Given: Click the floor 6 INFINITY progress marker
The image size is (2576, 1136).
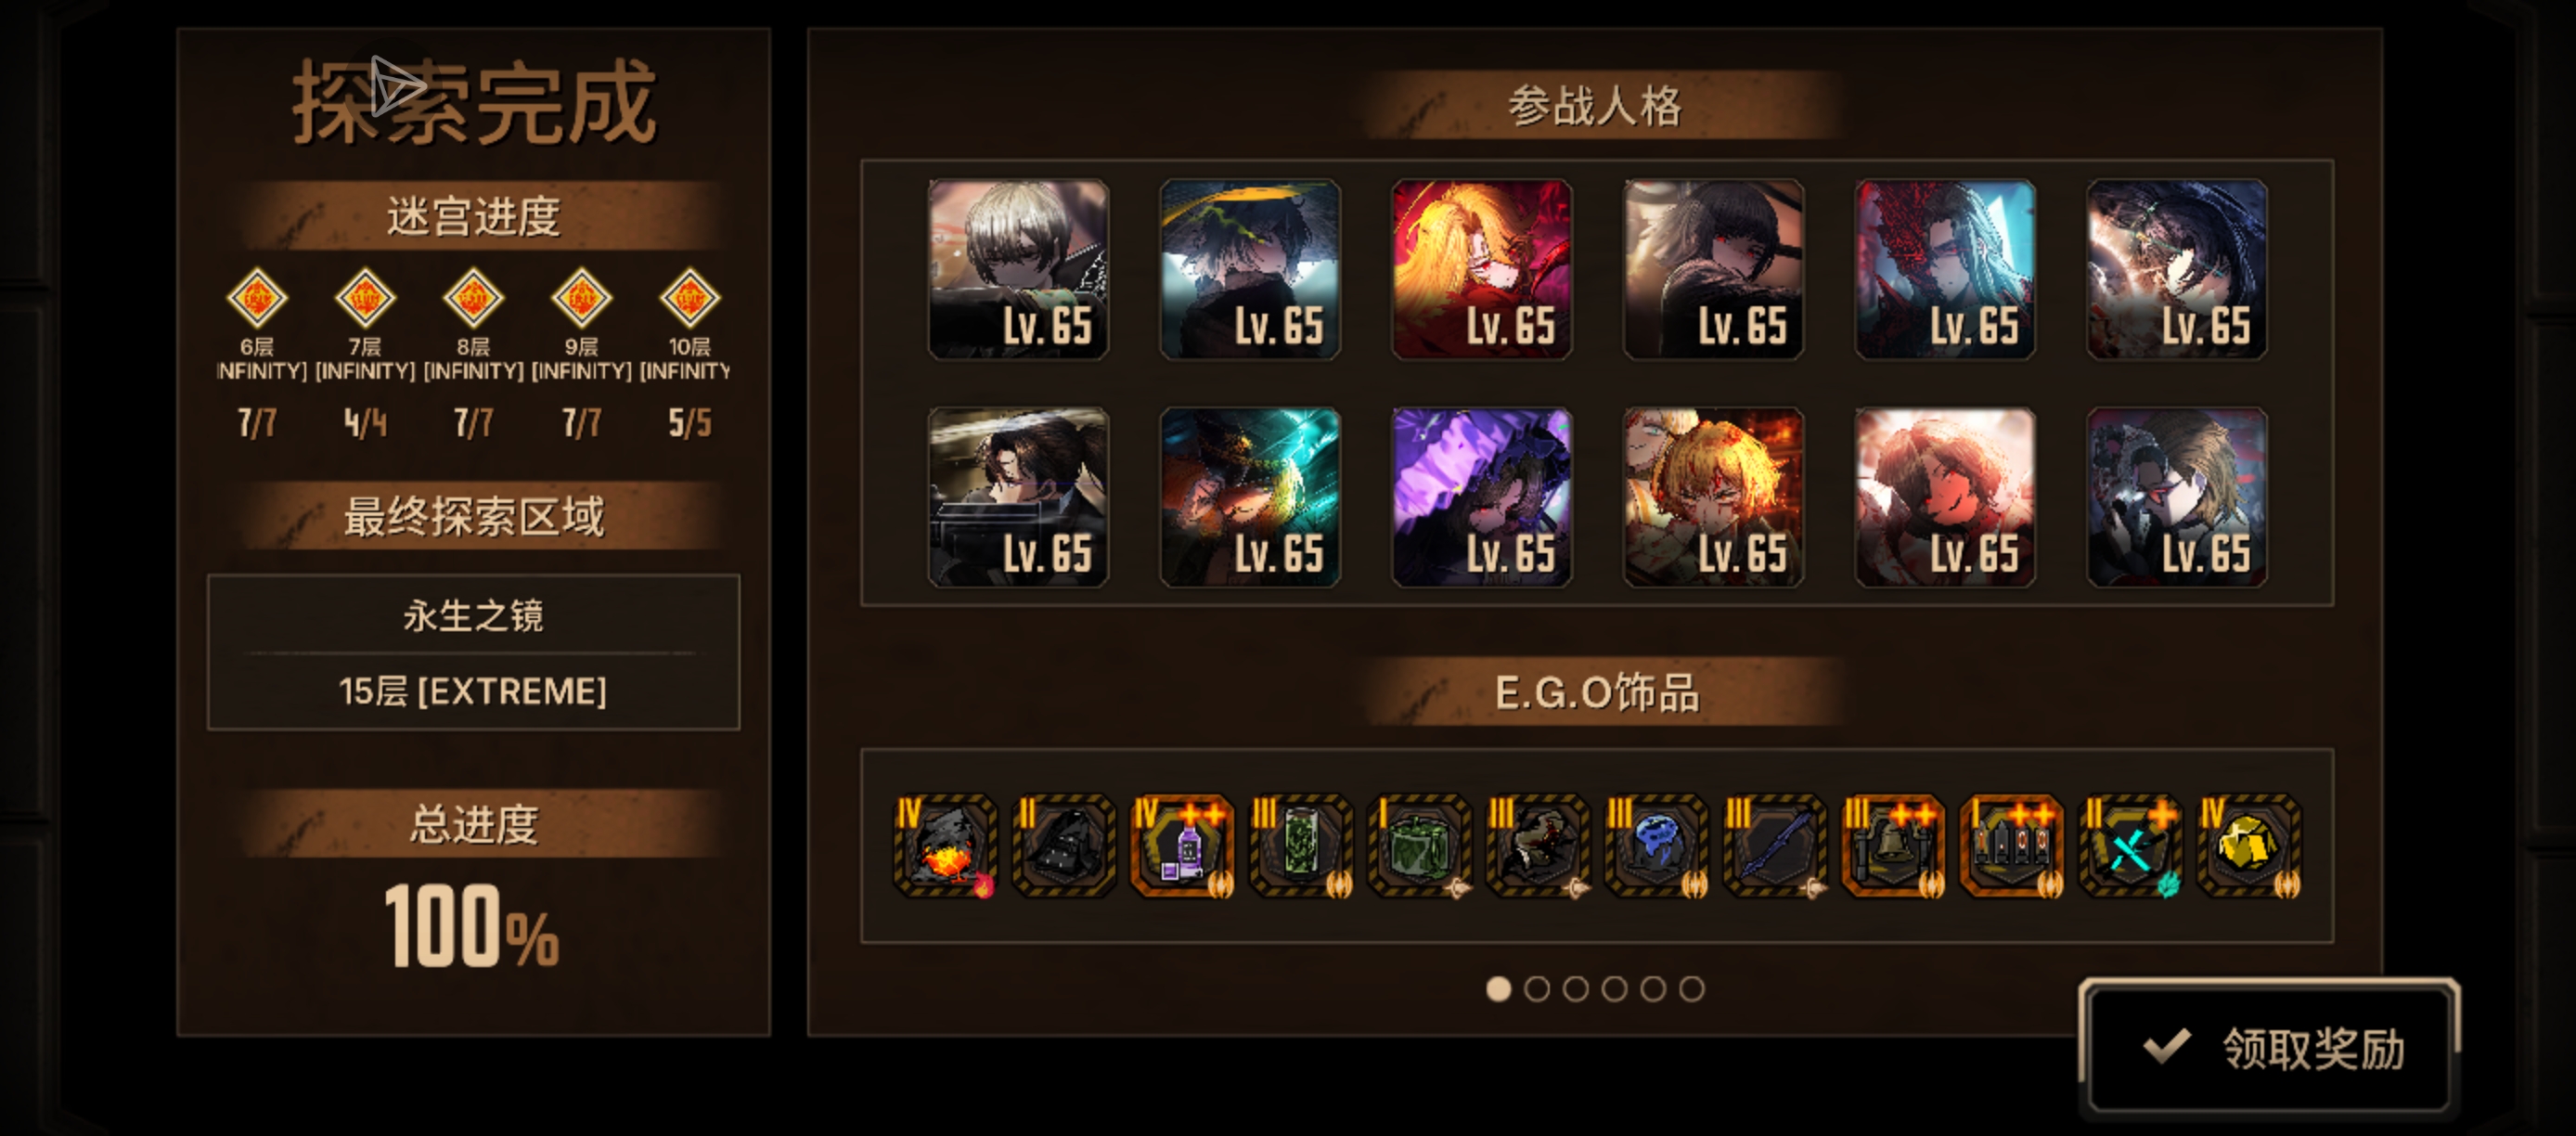Looking at the screenshot, I should (258, 298).
